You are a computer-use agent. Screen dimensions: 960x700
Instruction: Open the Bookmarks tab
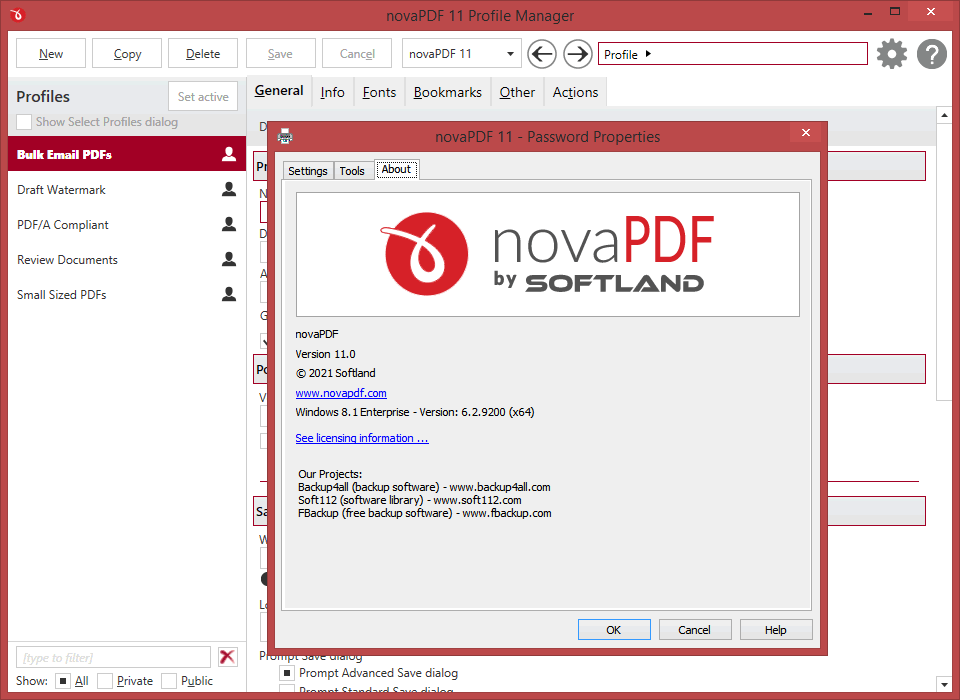click(x=448, y=92)
